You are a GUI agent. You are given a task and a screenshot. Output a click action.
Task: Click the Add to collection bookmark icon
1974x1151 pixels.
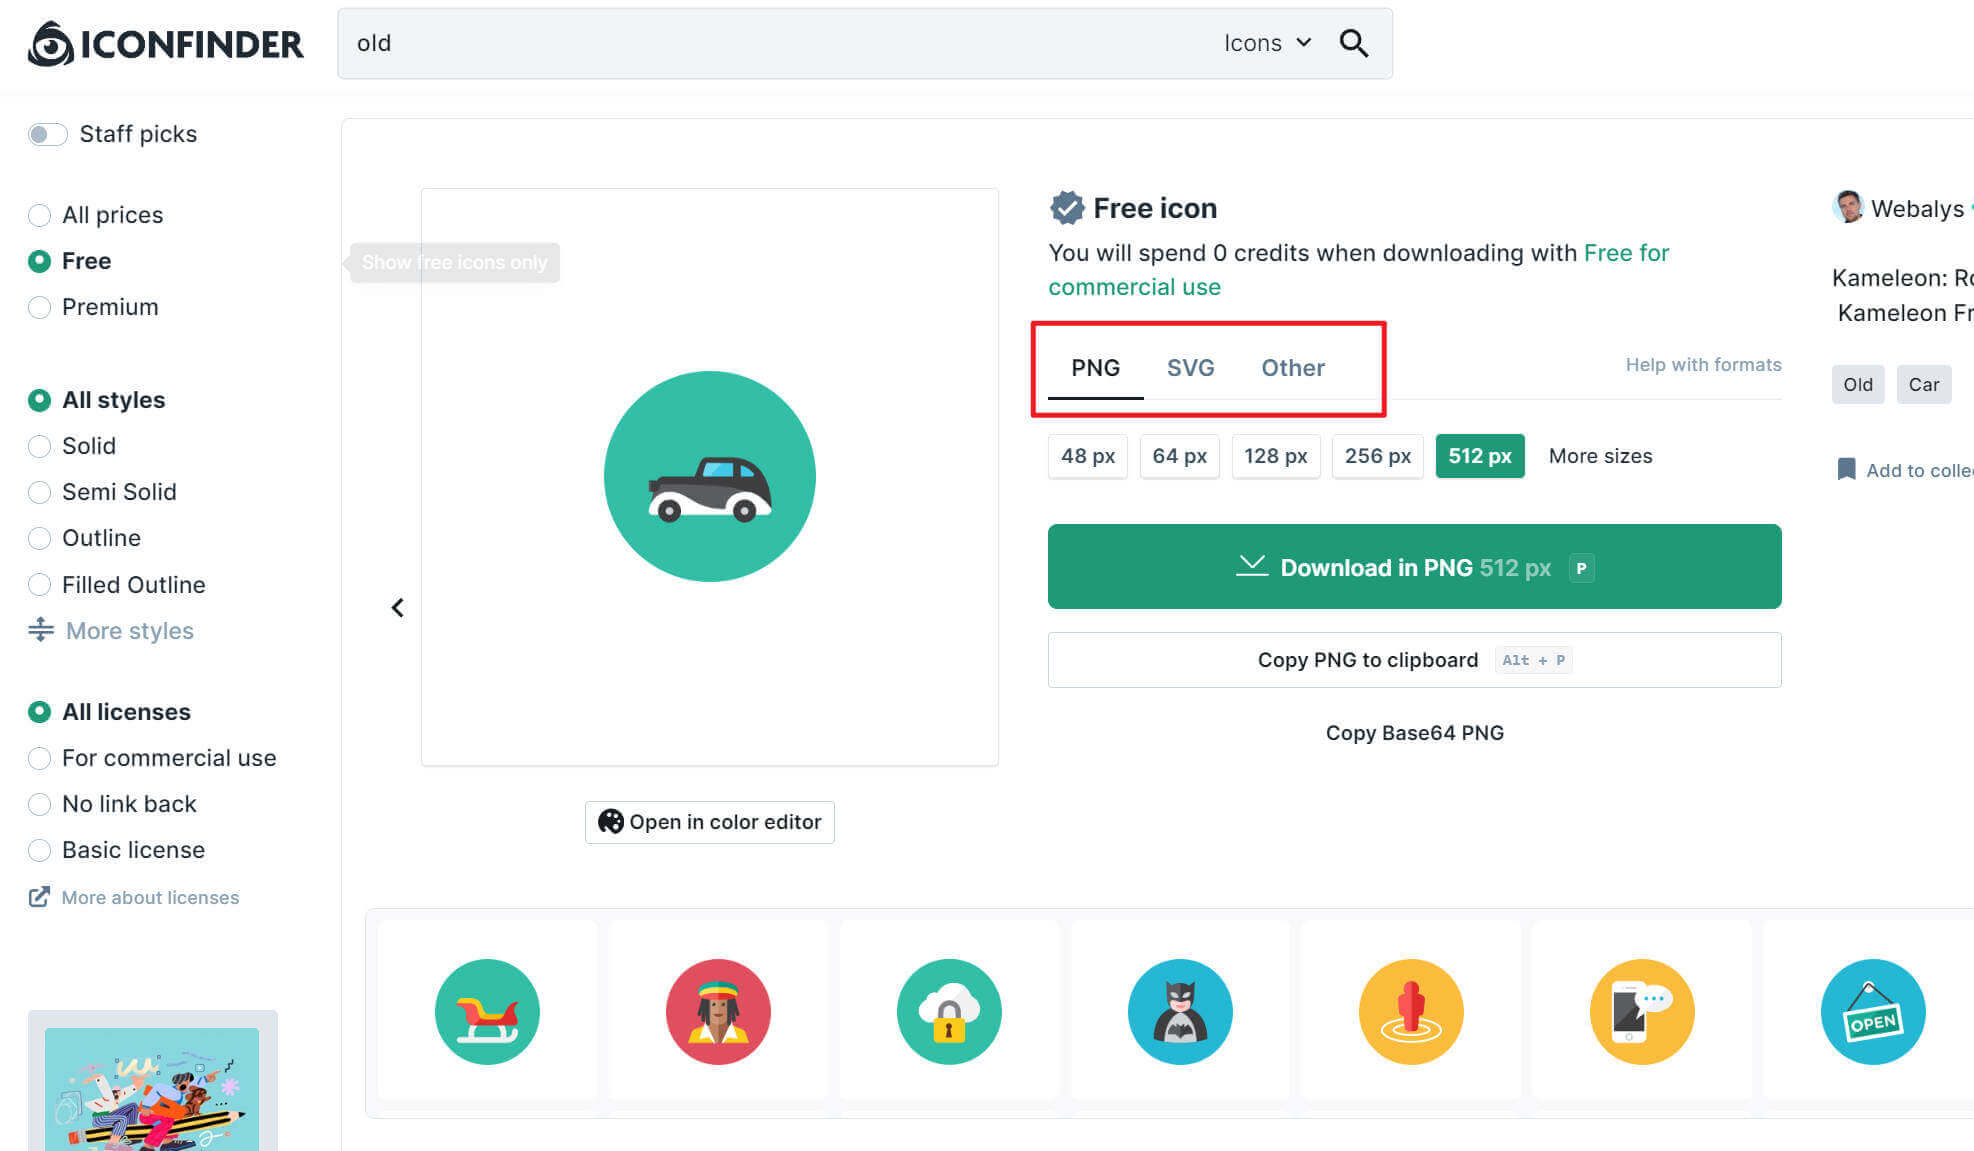coord(1845,470)
